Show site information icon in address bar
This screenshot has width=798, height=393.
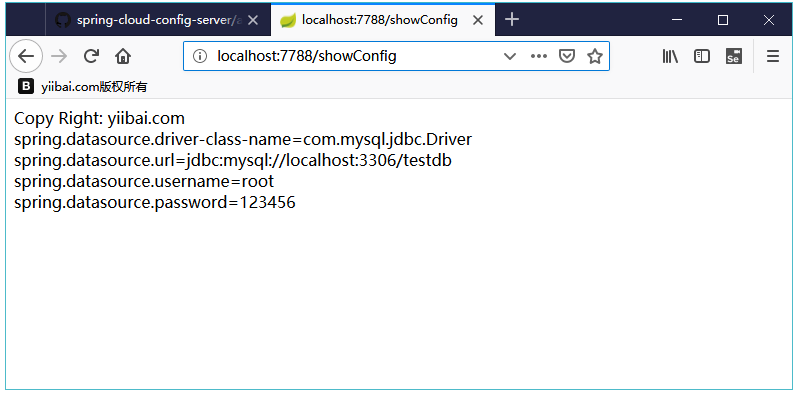[x=200, y=56]
